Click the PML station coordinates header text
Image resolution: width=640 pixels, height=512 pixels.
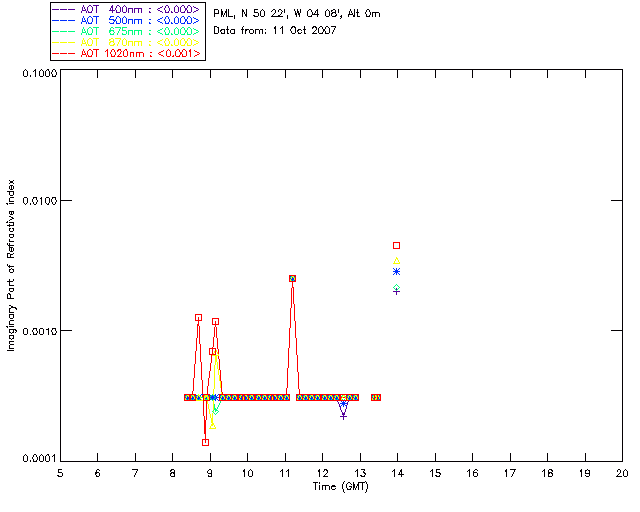(297, 13)
